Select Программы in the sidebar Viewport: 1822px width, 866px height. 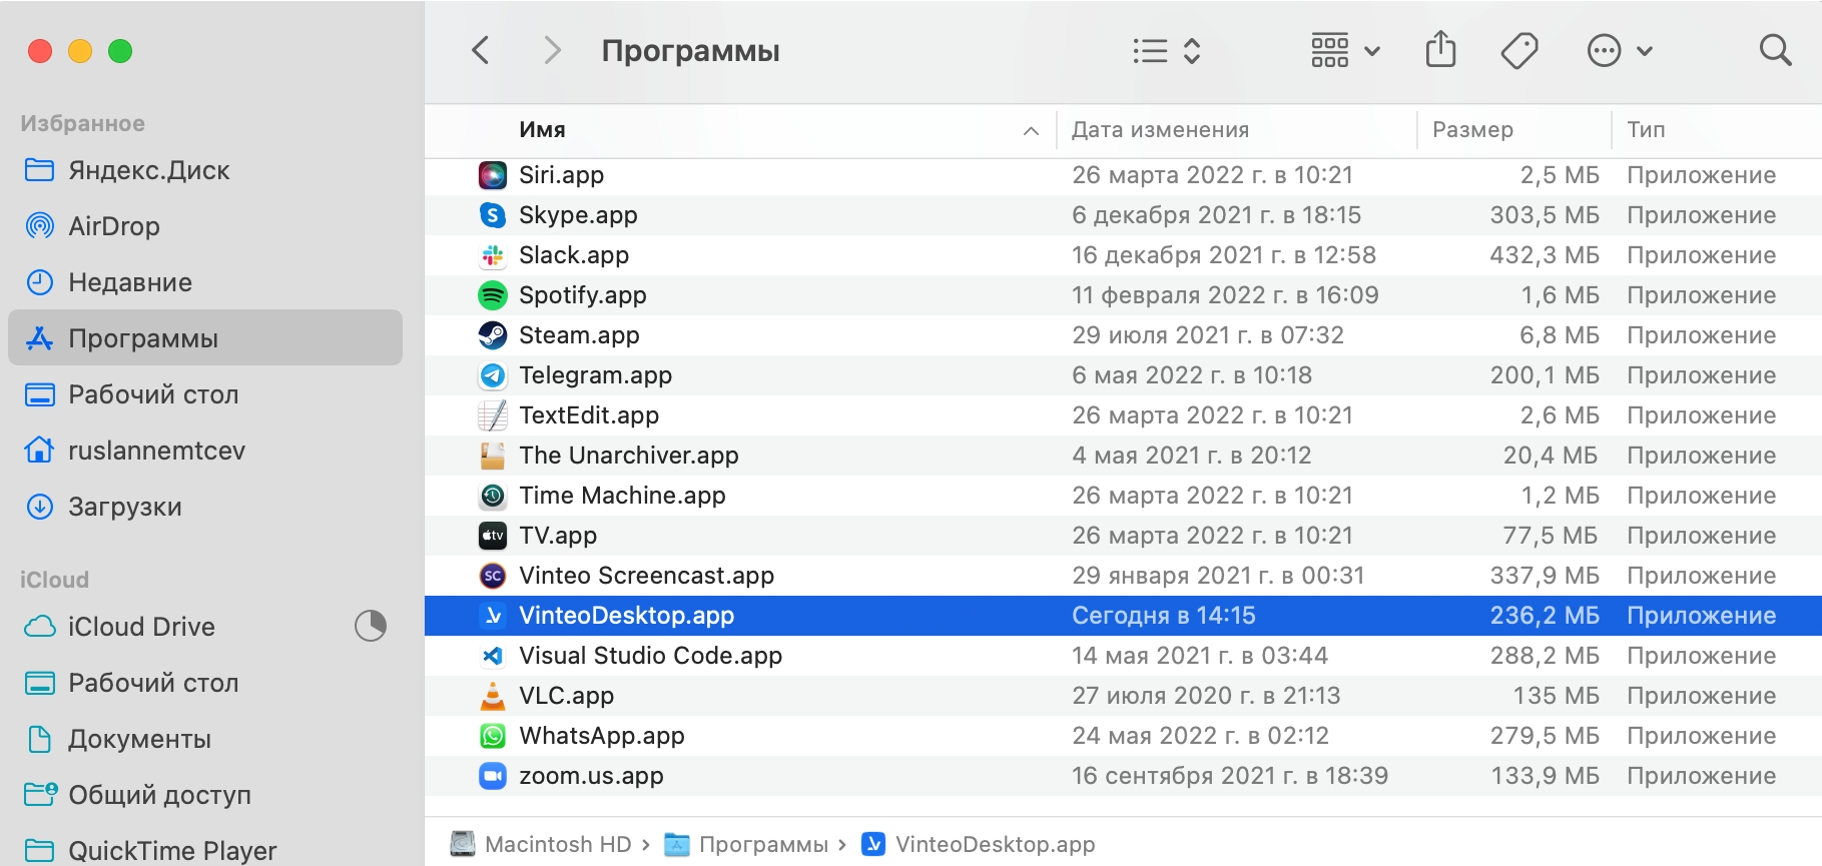click(x=205, y=338)
